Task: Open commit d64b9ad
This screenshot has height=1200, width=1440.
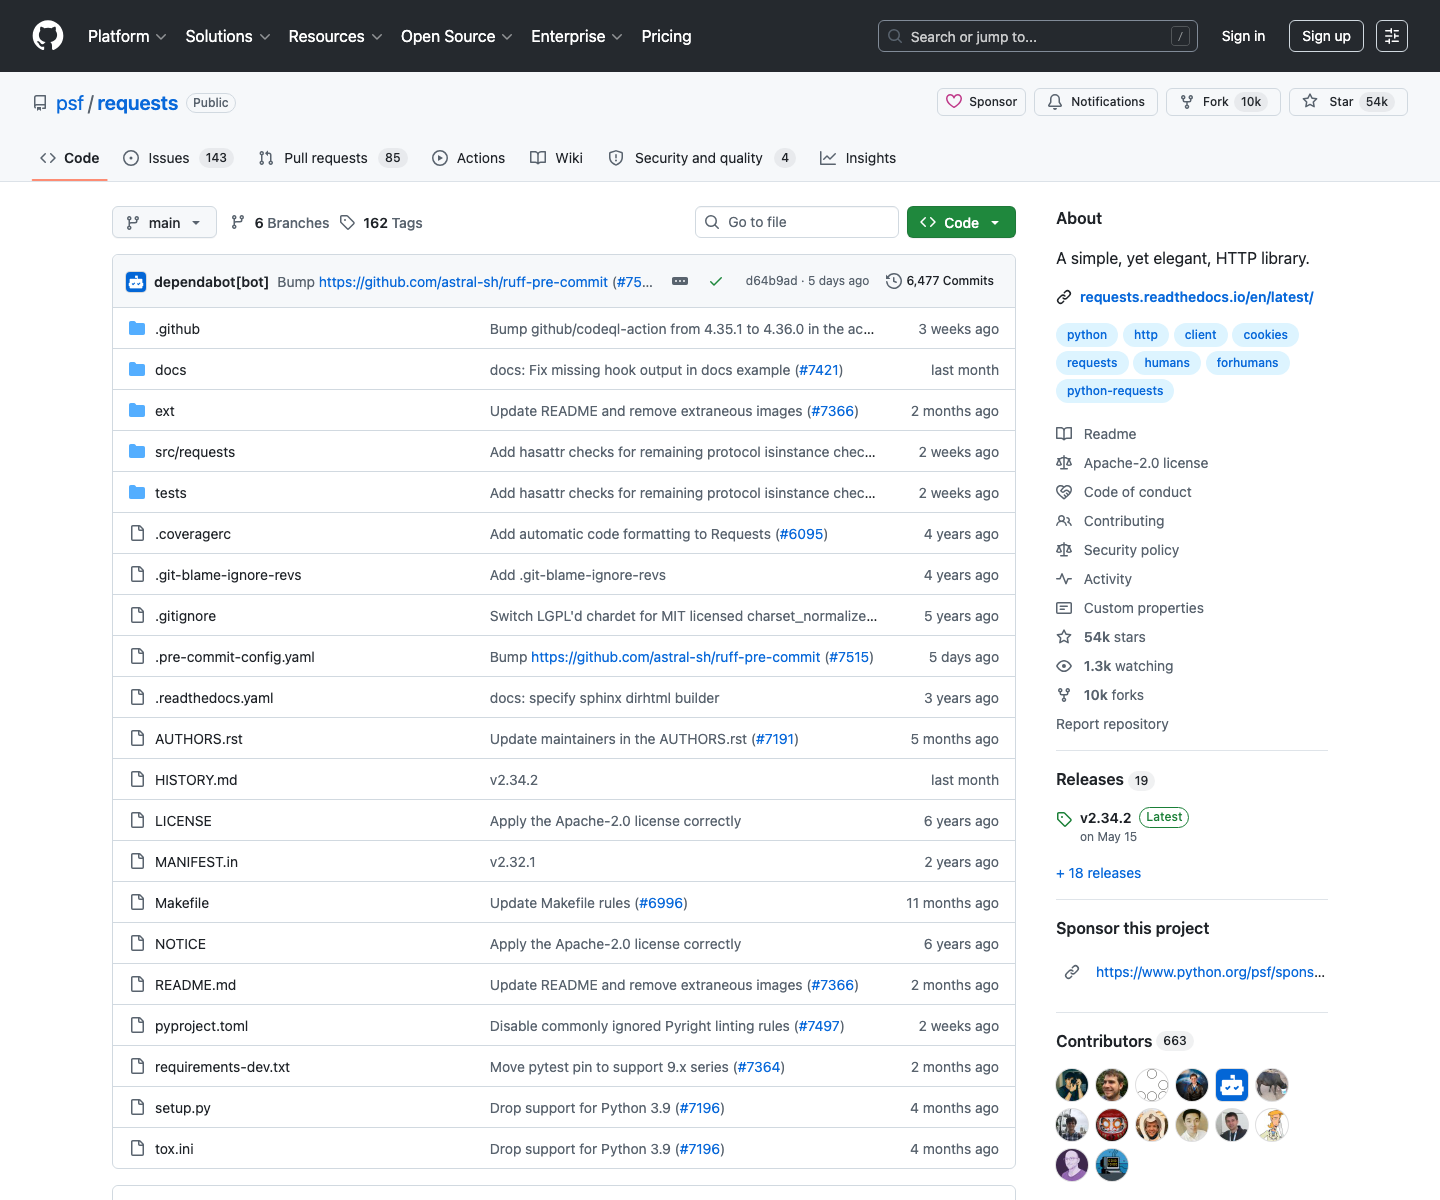Action: 772,281
